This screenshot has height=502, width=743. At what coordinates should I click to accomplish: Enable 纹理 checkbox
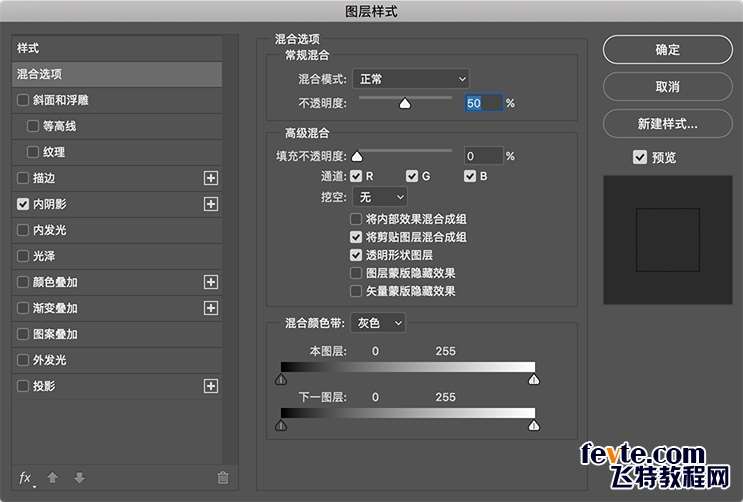[33, 152]
